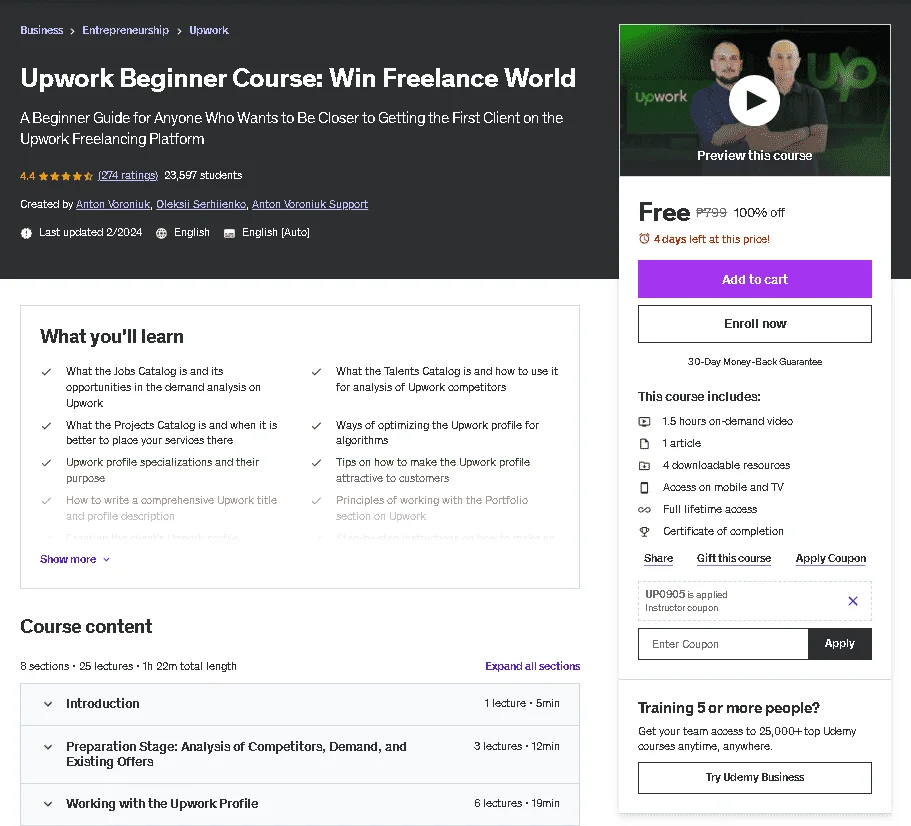This screenshot has height=826, width=911.
Task: Click '3 lectures • 12min' text
Action: coord(517,746)
